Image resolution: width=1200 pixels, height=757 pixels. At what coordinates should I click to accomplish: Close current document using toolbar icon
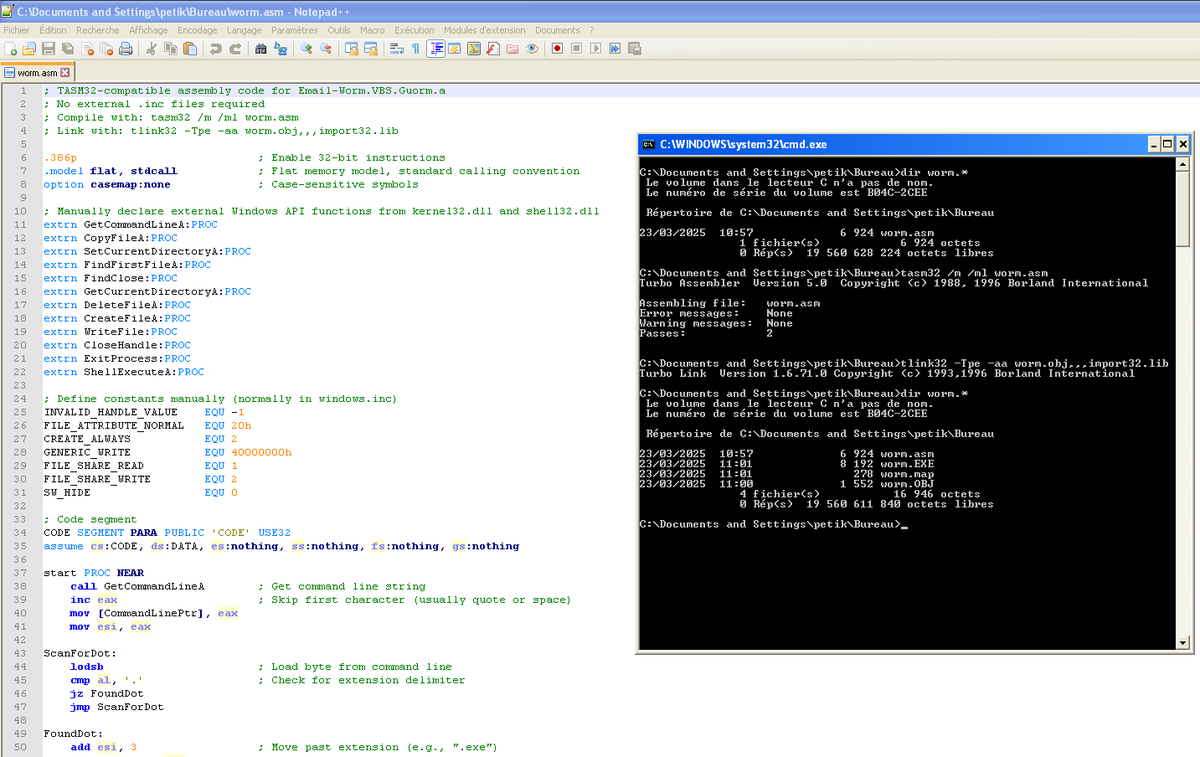[x=87, y=48]
